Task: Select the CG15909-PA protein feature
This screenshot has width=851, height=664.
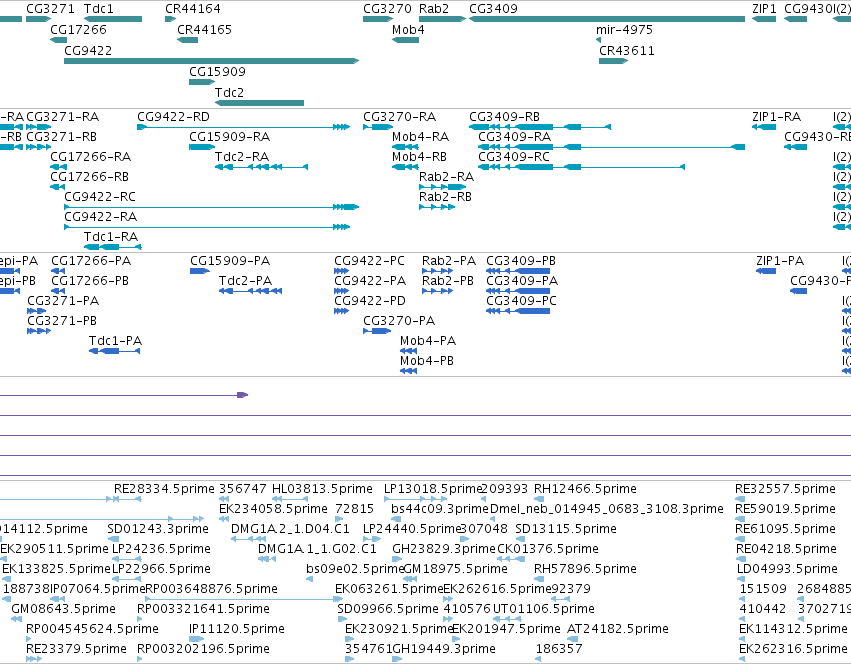Action: tap(200, 271)
